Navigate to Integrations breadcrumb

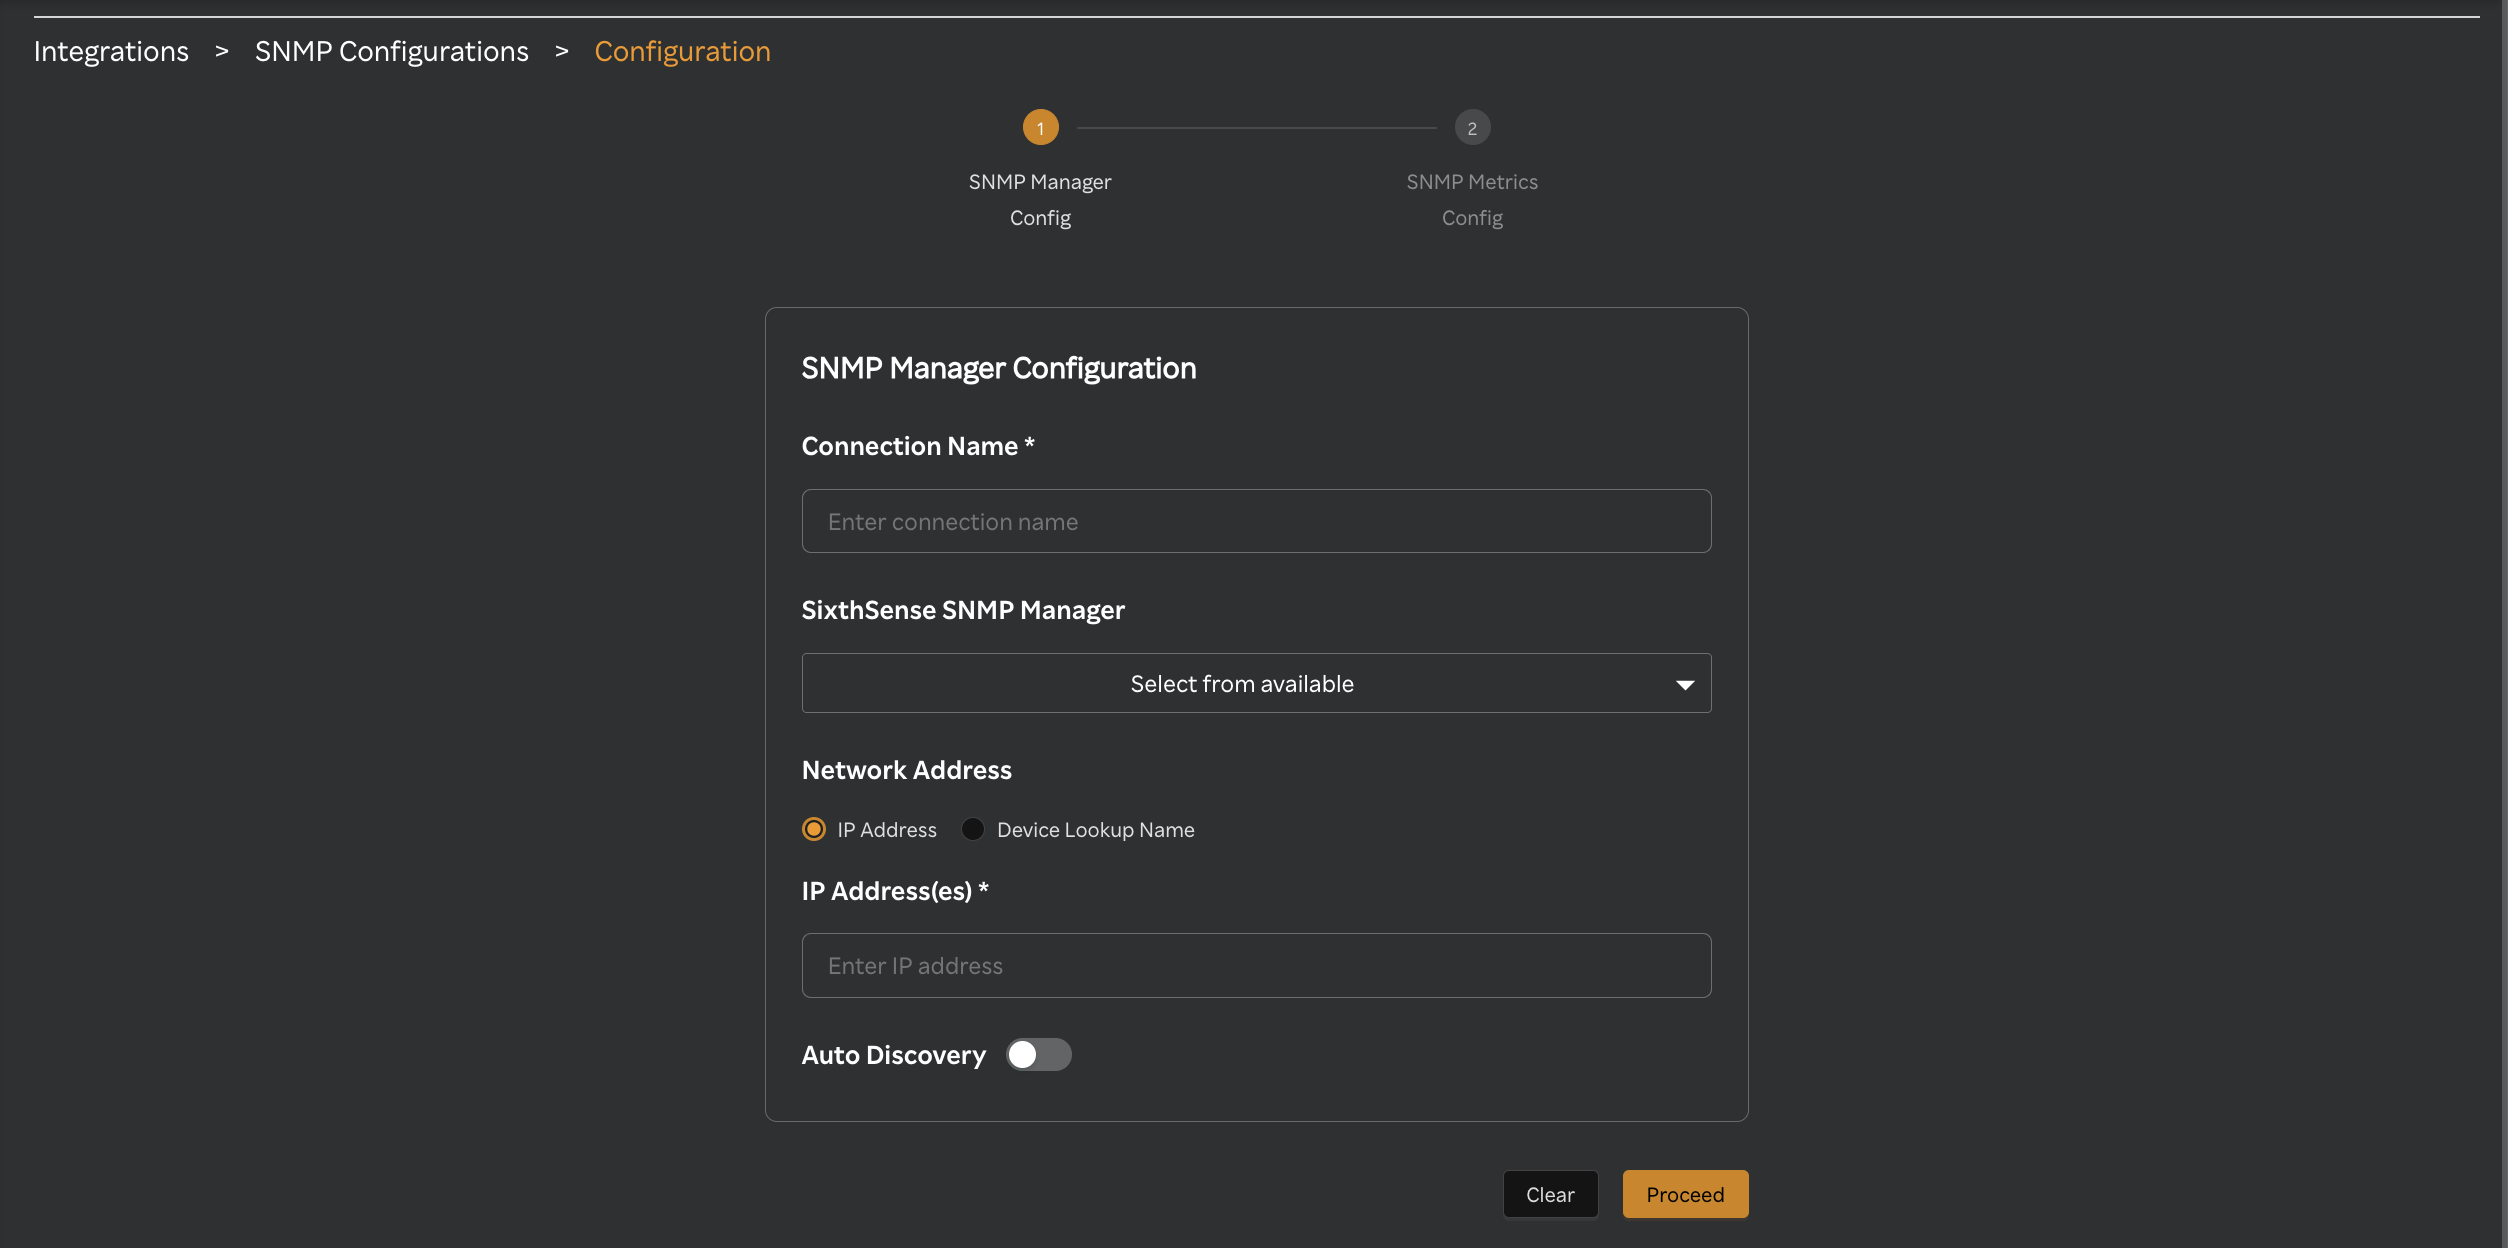coord(111,51)
